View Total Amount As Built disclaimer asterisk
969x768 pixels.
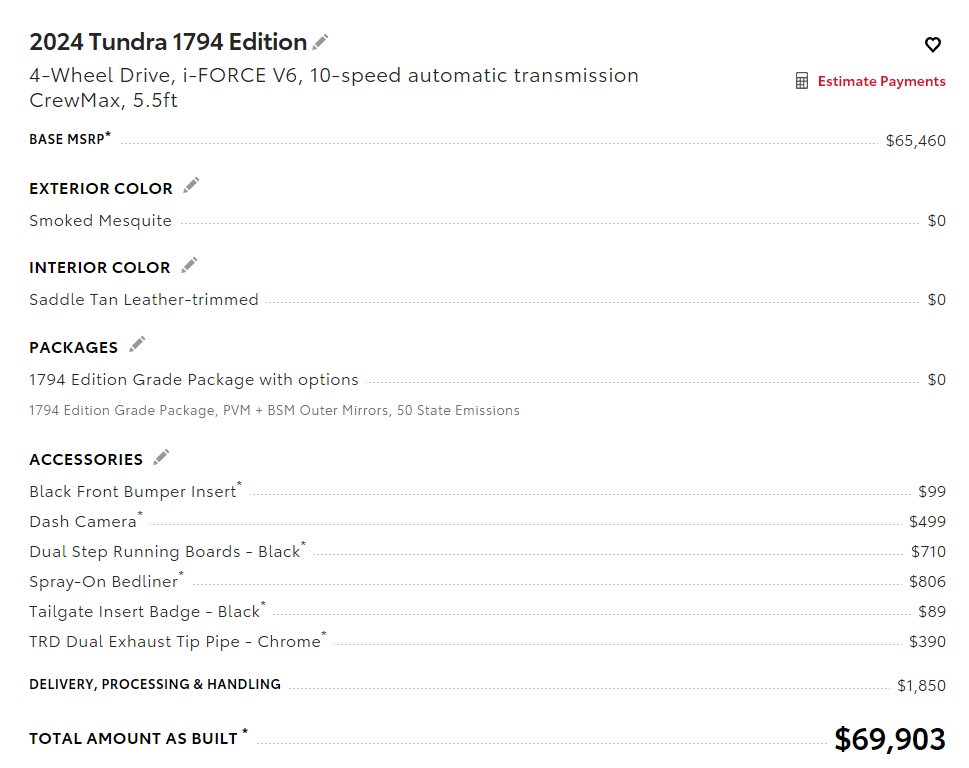[245, 732]
